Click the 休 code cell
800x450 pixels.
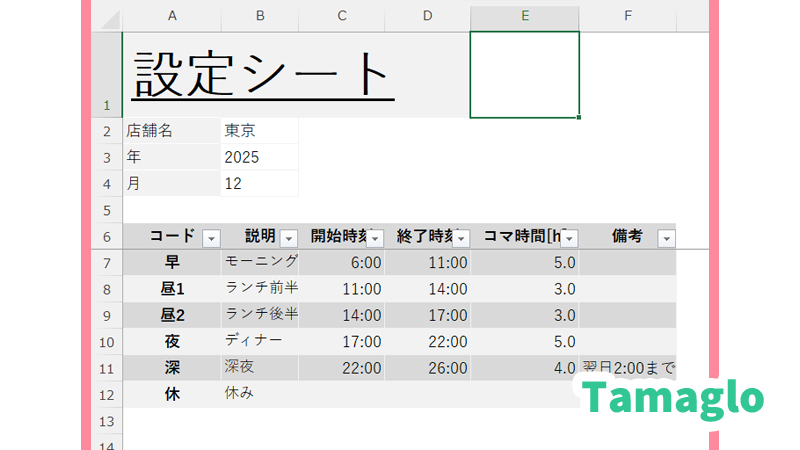172,394
